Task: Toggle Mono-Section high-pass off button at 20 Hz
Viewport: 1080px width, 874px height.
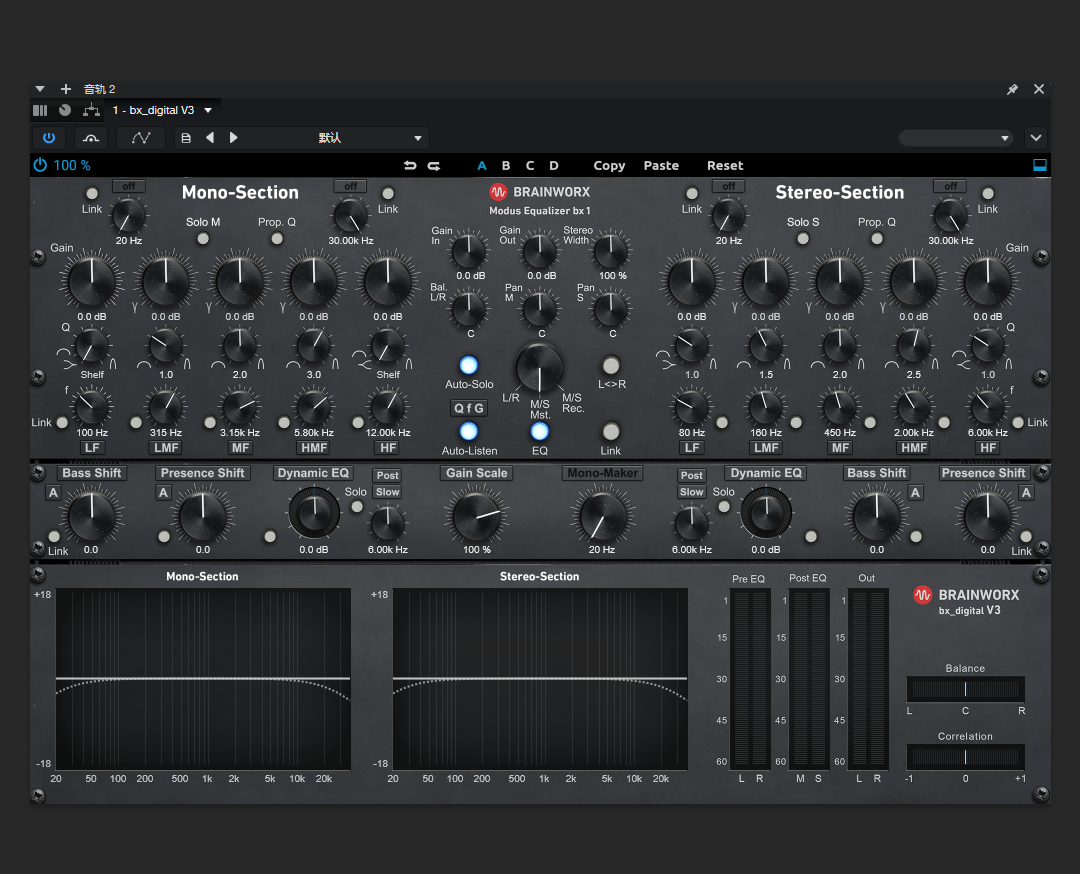Action: [x=129, y=186]
